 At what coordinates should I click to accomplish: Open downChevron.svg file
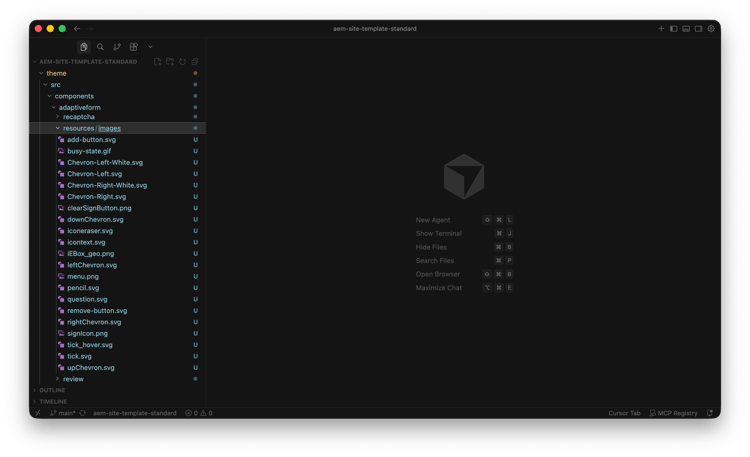coord(95,220)
